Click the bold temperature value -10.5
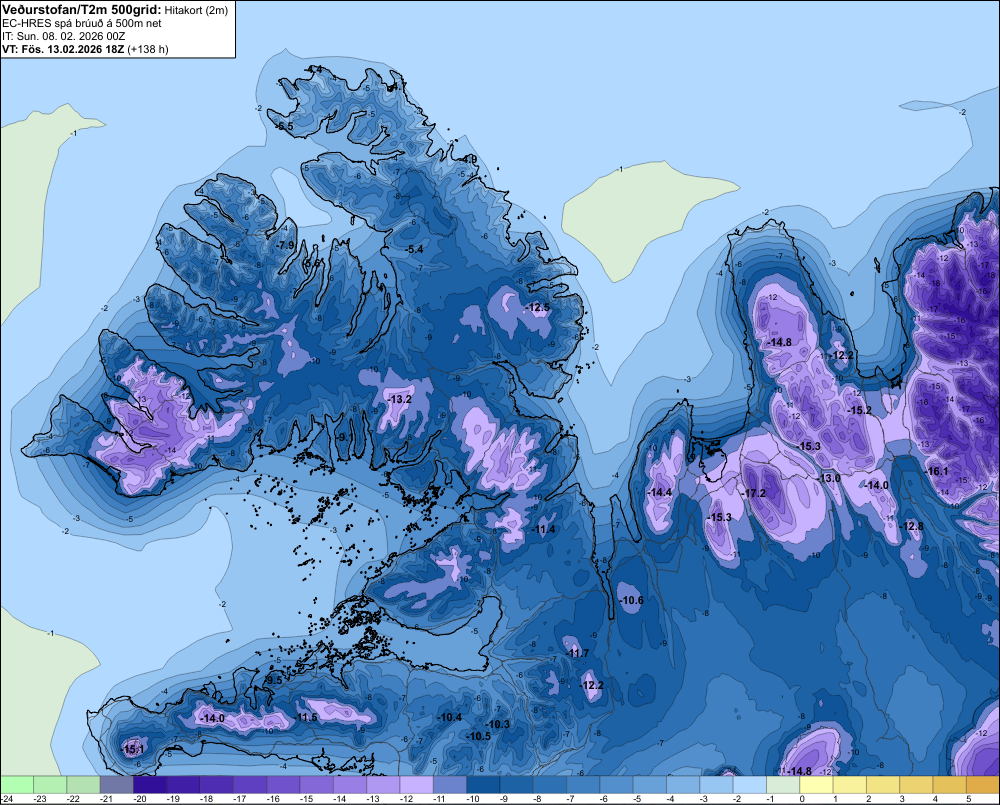Image resolution: width=1000 pixels, height=805 pixels. point(478,736)
